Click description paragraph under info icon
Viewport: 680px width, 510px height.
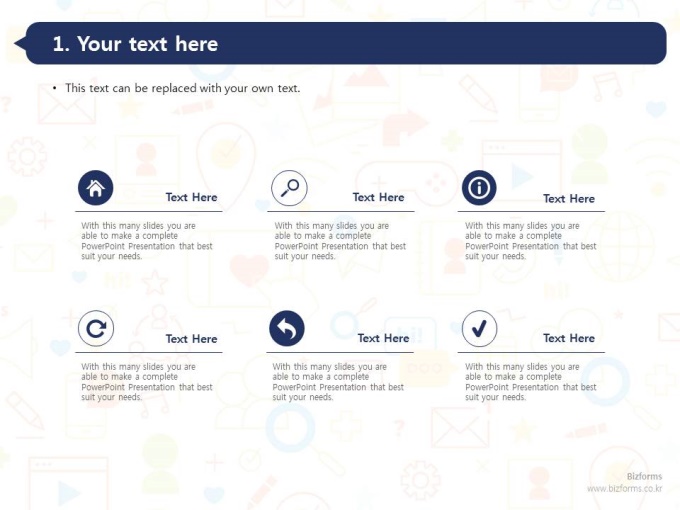point(530,241)
